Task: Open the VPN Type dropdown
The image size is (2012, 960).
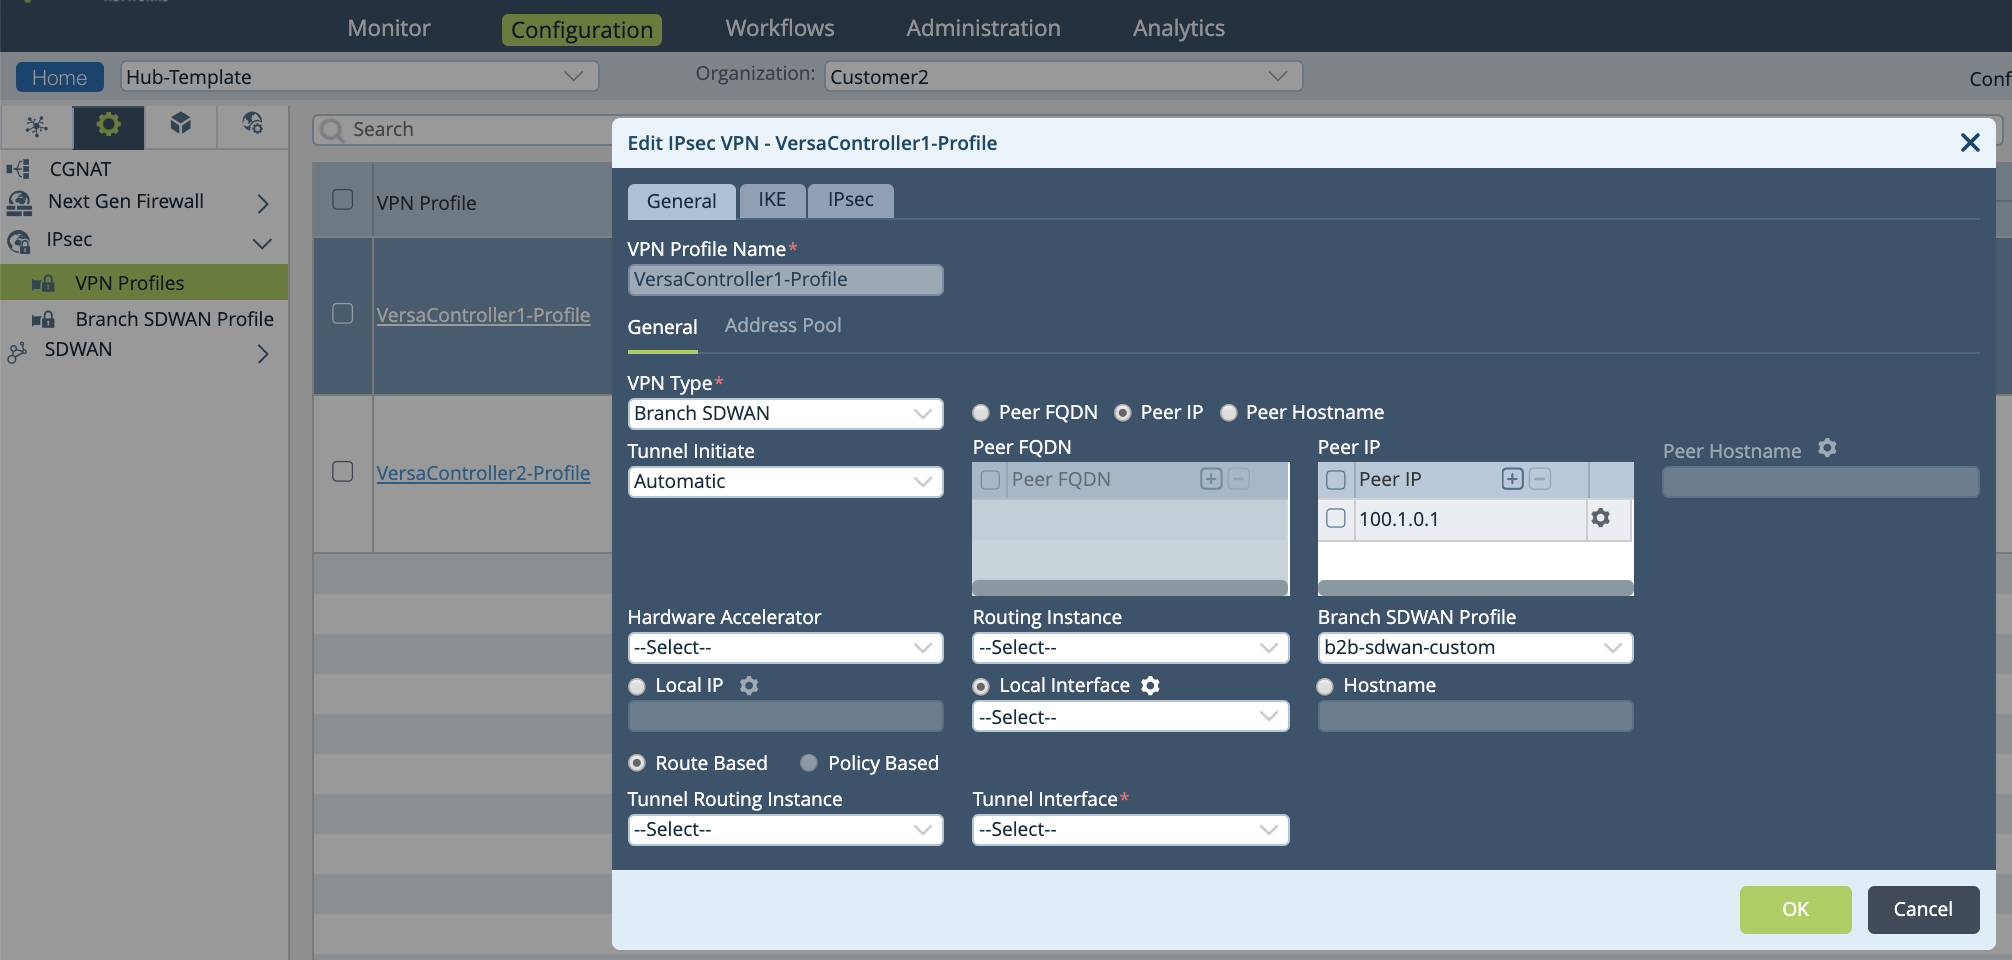Action: 785,413
